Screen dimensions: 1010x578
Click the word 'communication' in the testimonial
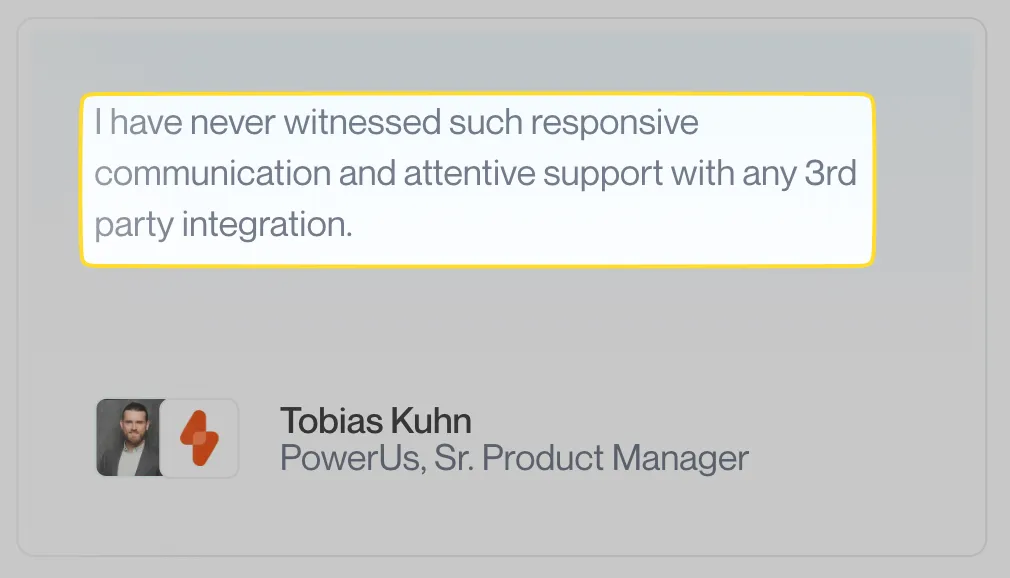[x=212, y=173]
